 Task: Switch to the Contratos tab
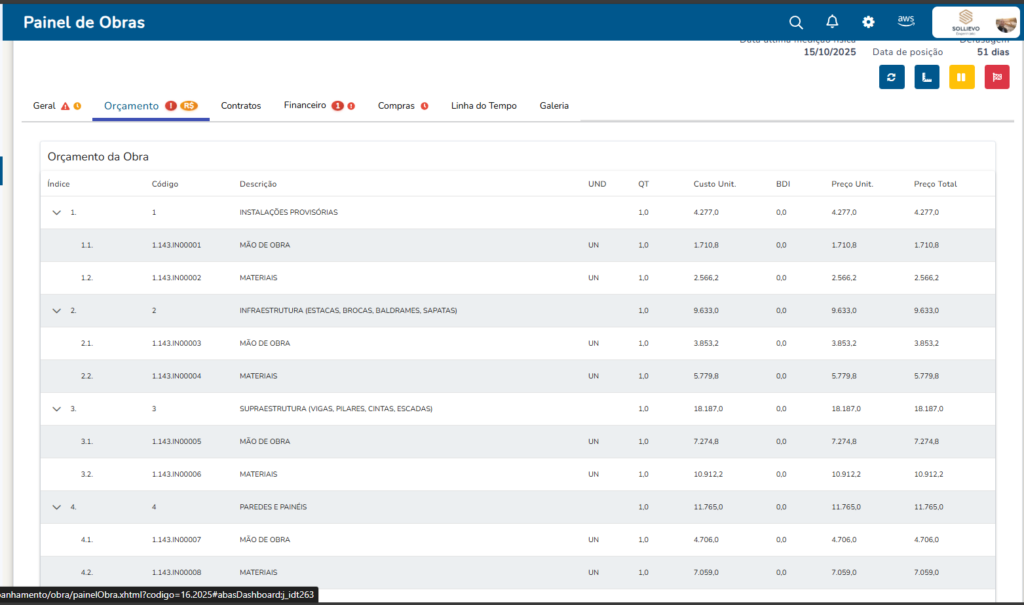coord(240,105)
